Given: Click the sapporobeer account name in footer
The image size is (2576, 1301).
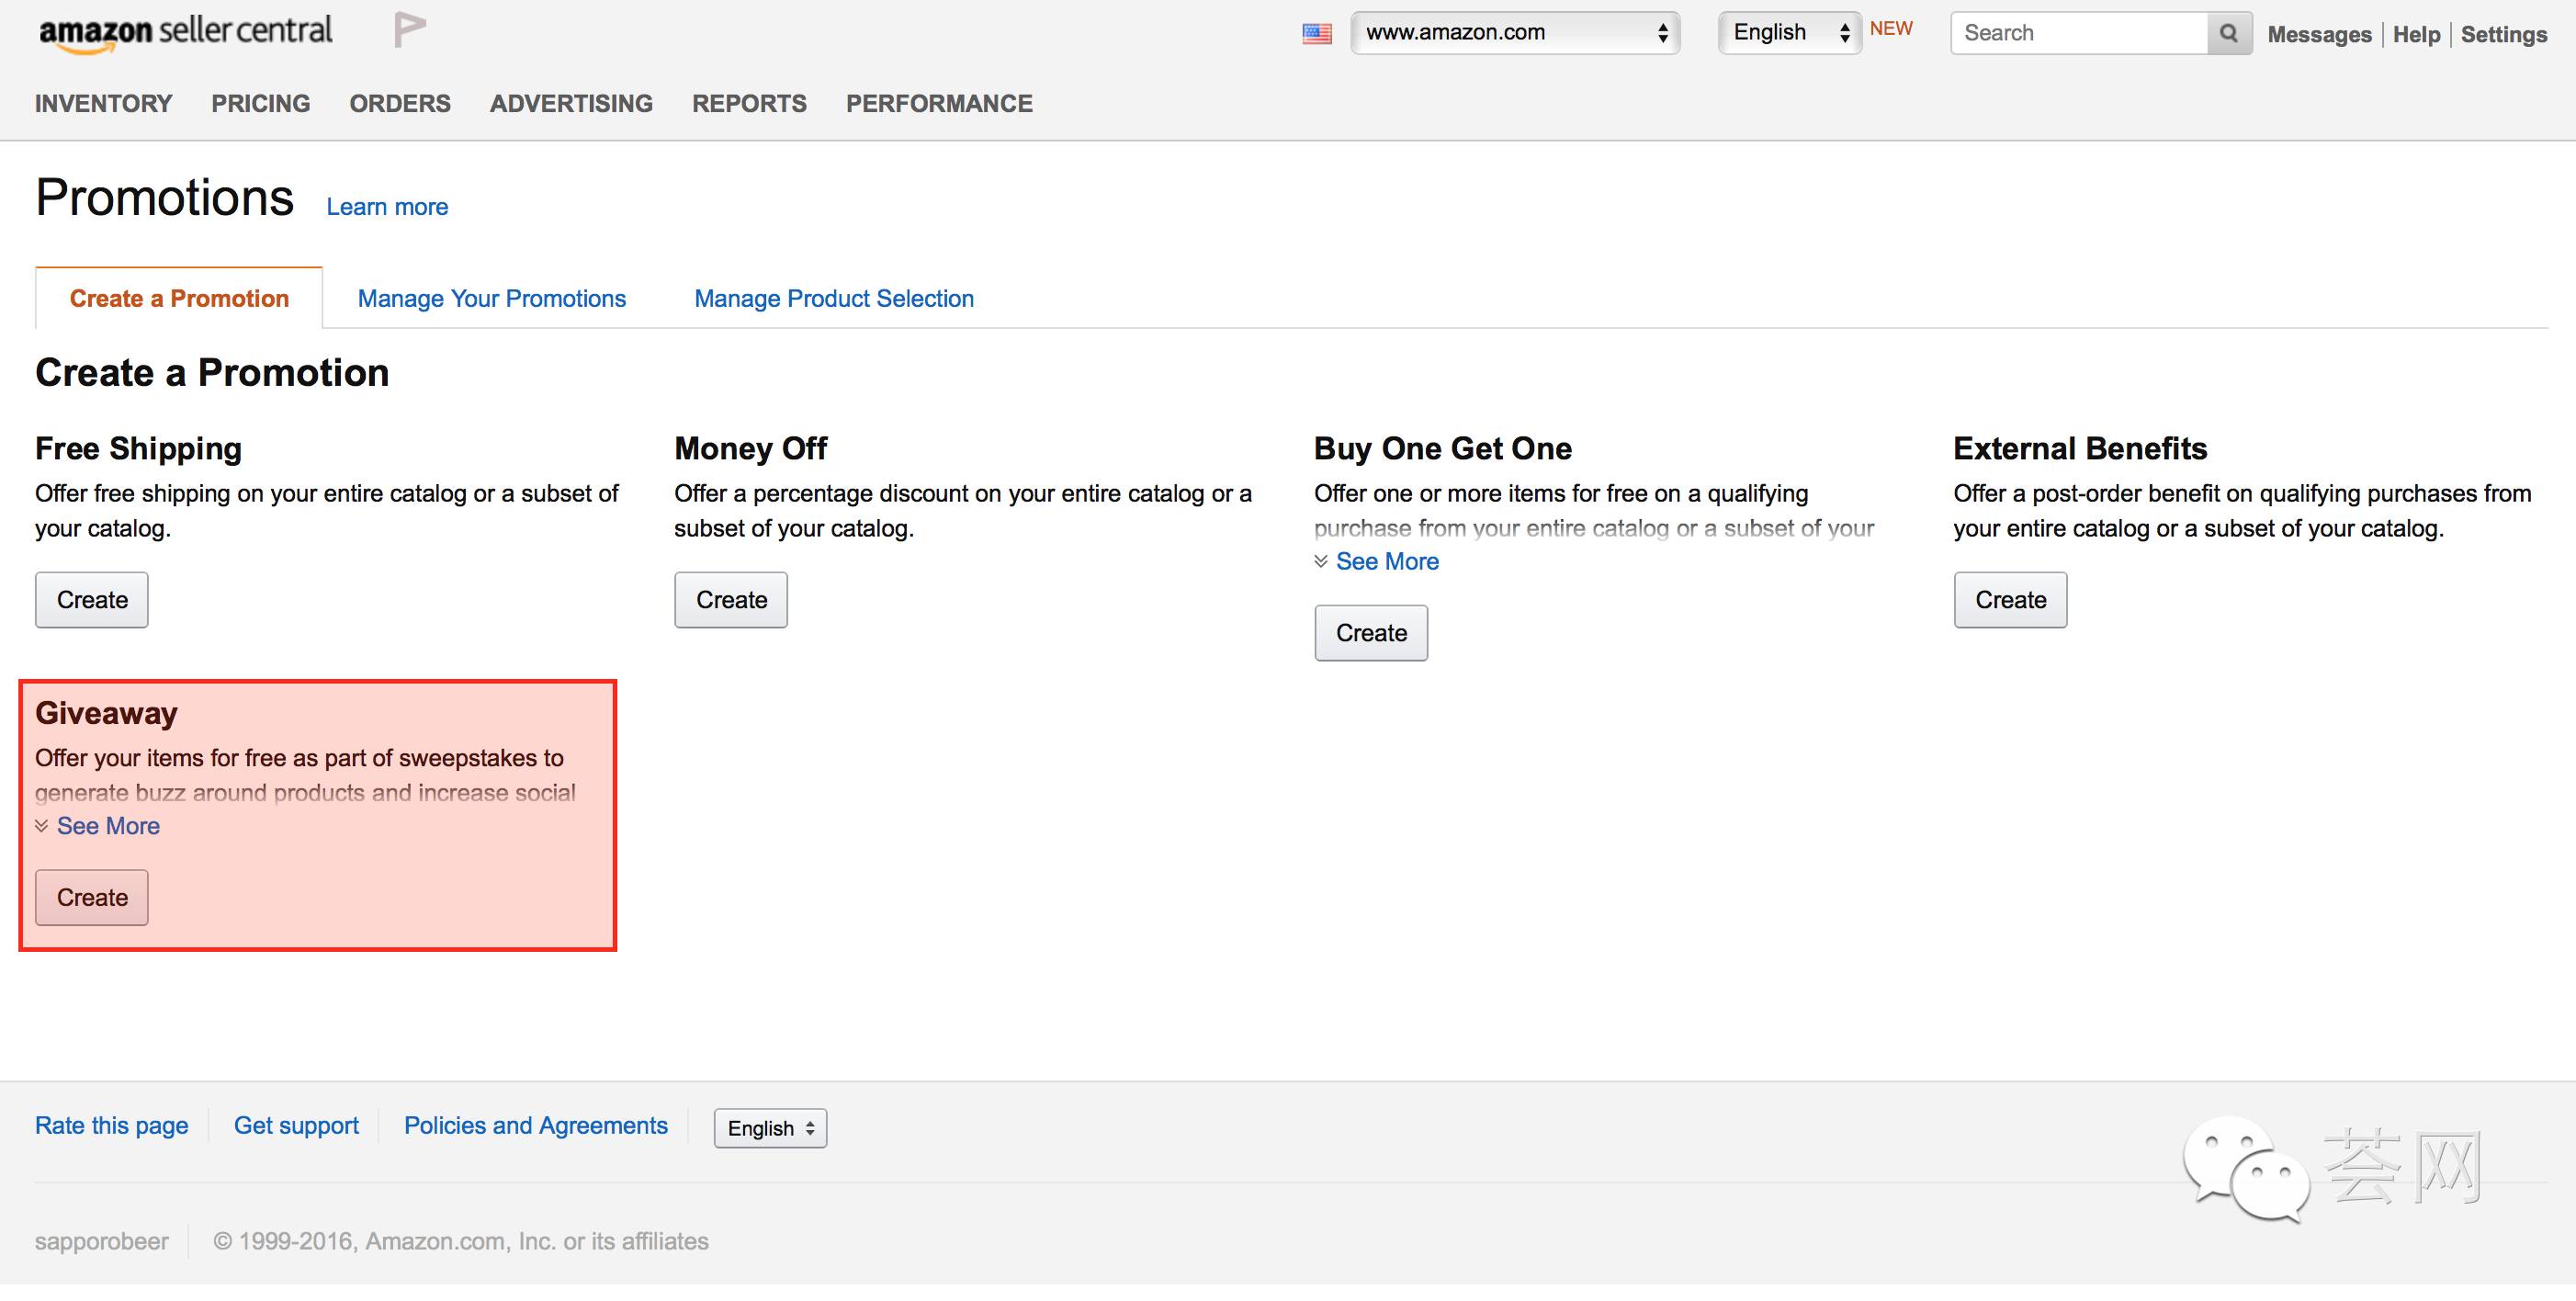Looking at the screenshot, I should pyautogui.click(x=102, y=1241).
